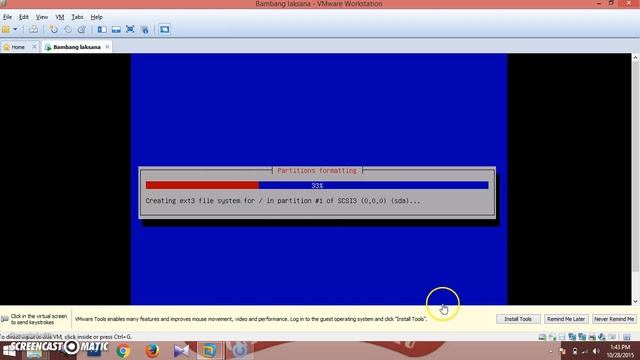Viewport: 640px width, 360px height.
Task: Open the power options dropdown arrow
Action: [x=15, y=29]
